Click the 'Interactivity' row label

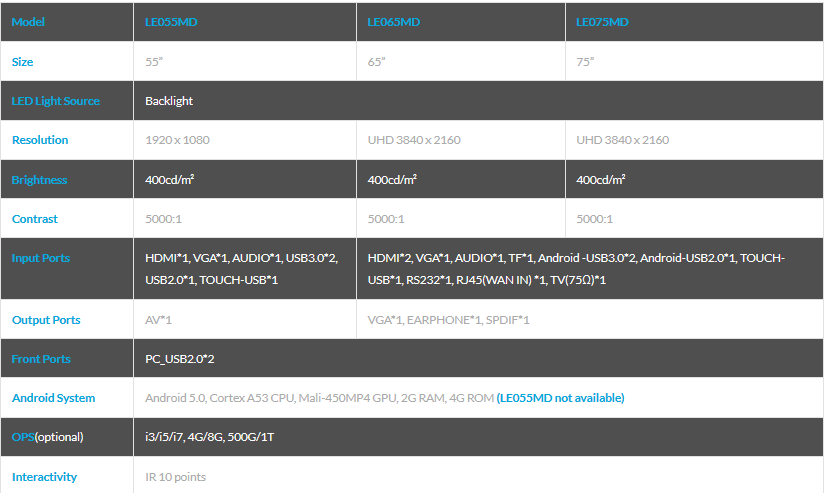coord(44,477)
